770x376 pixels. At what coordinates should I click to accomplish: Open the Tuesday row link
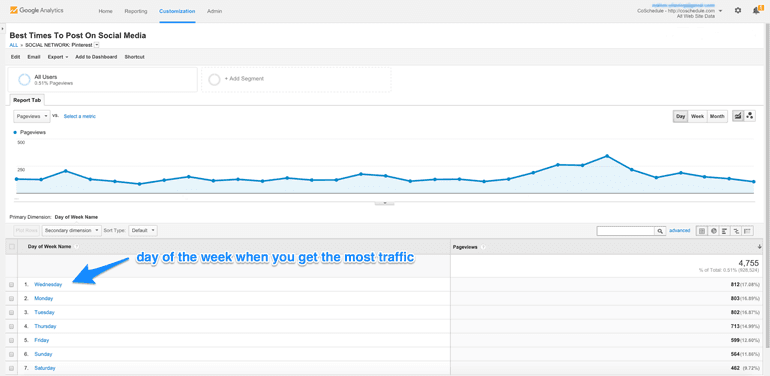click(44, 312)
